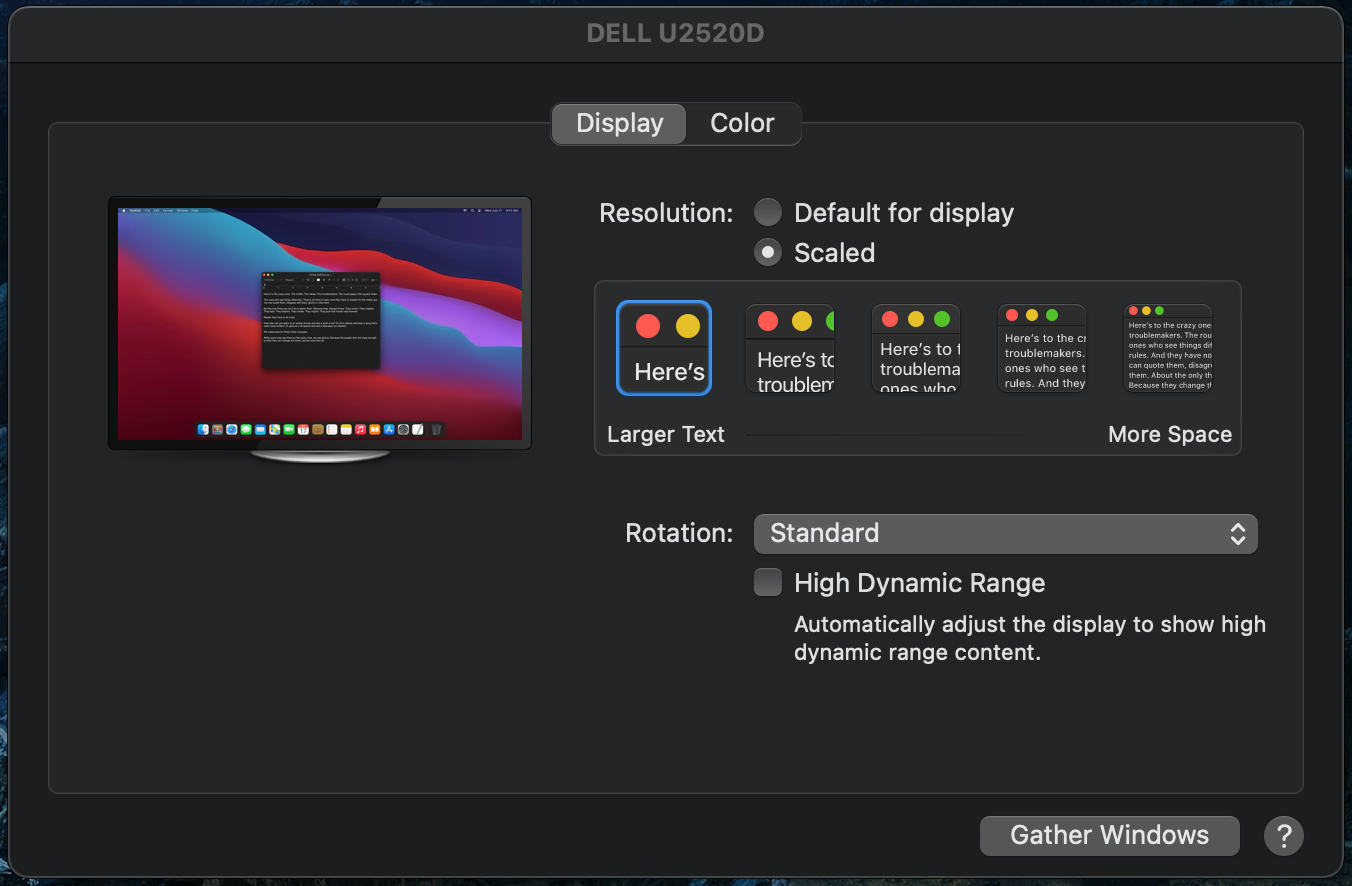Open the Rotation dropdown menu

tap(1005, 533)
